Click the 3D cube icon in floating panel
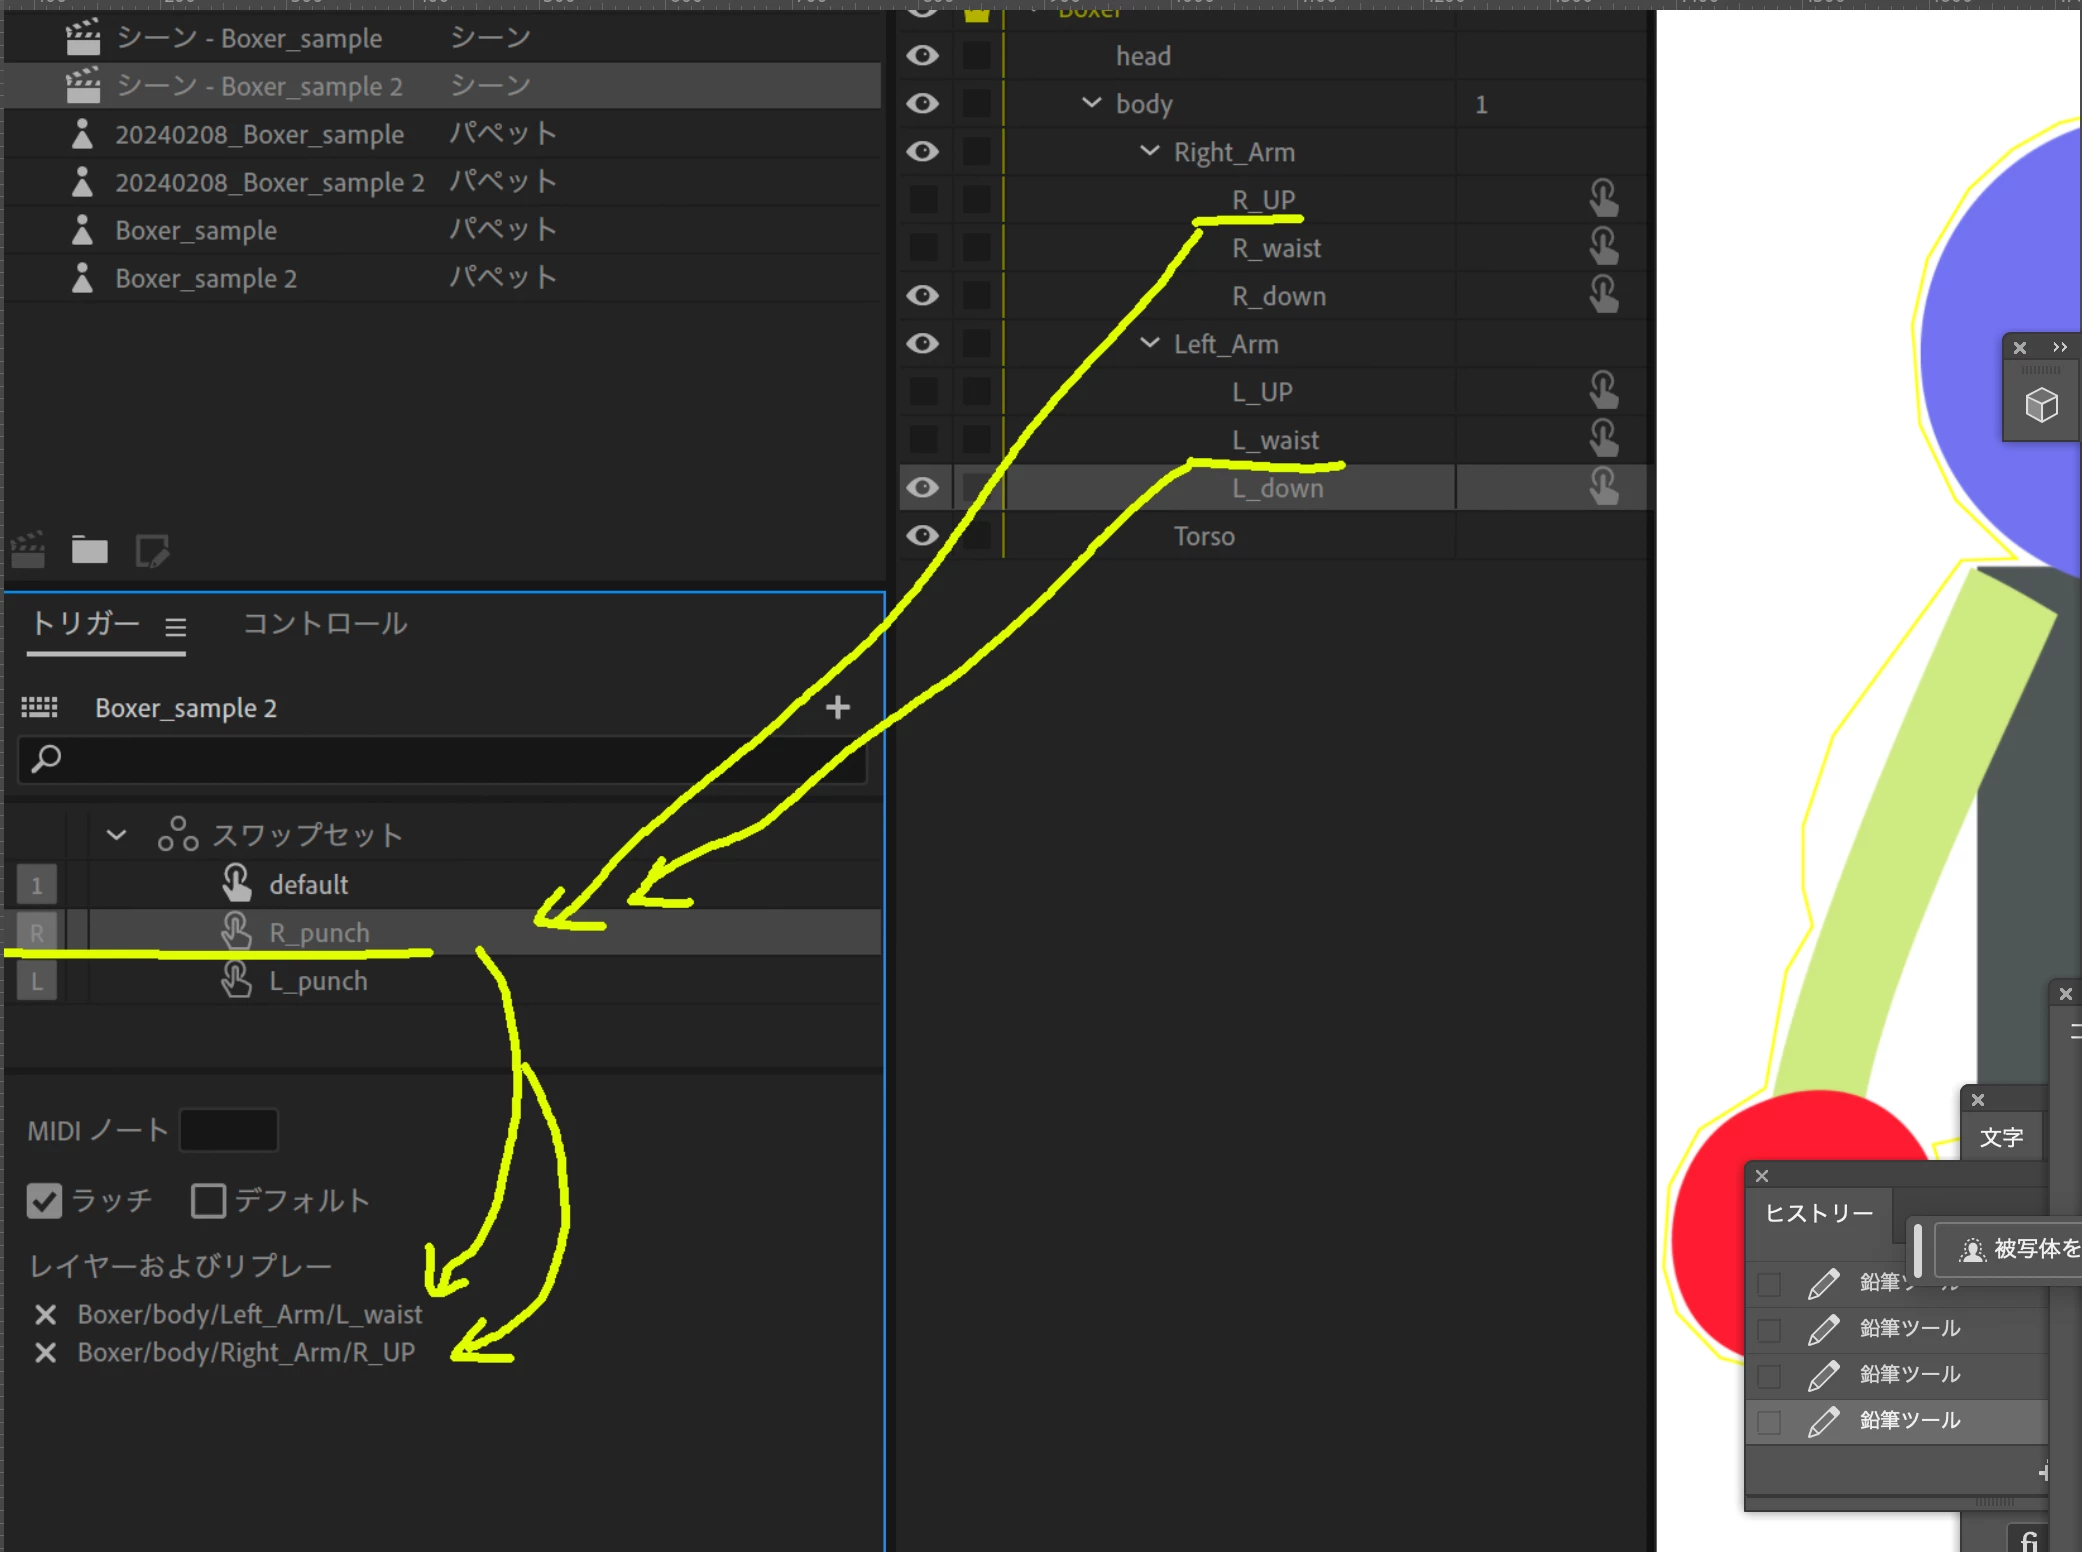 coord(2041,406)
